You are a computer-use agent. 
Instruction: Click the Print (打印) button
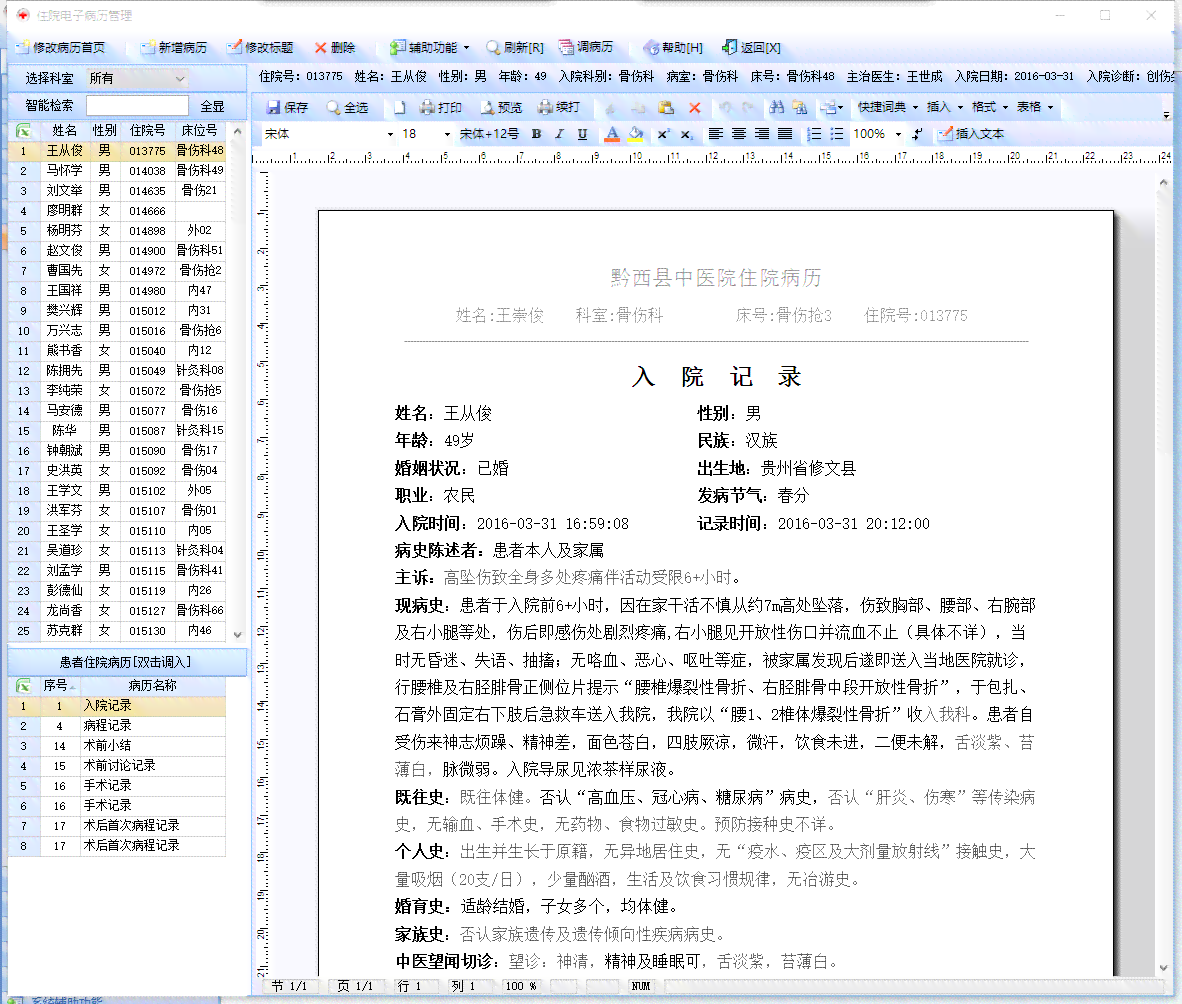click(440, 108)
